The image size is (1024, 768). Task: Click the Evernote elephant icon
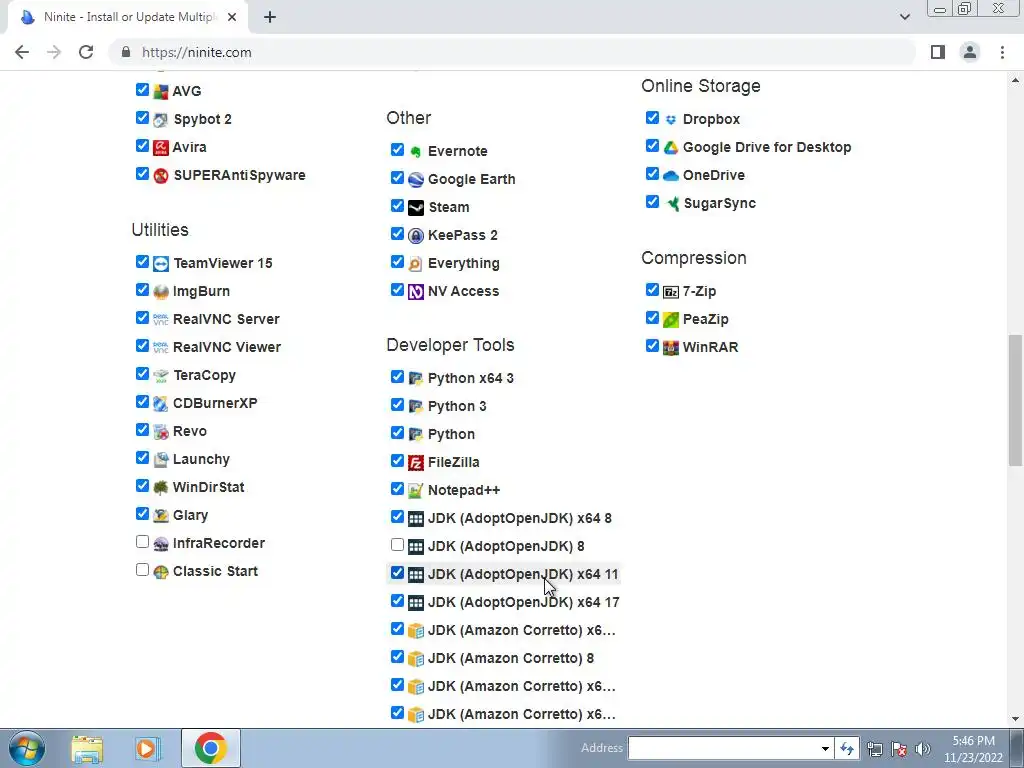point(416,152)
